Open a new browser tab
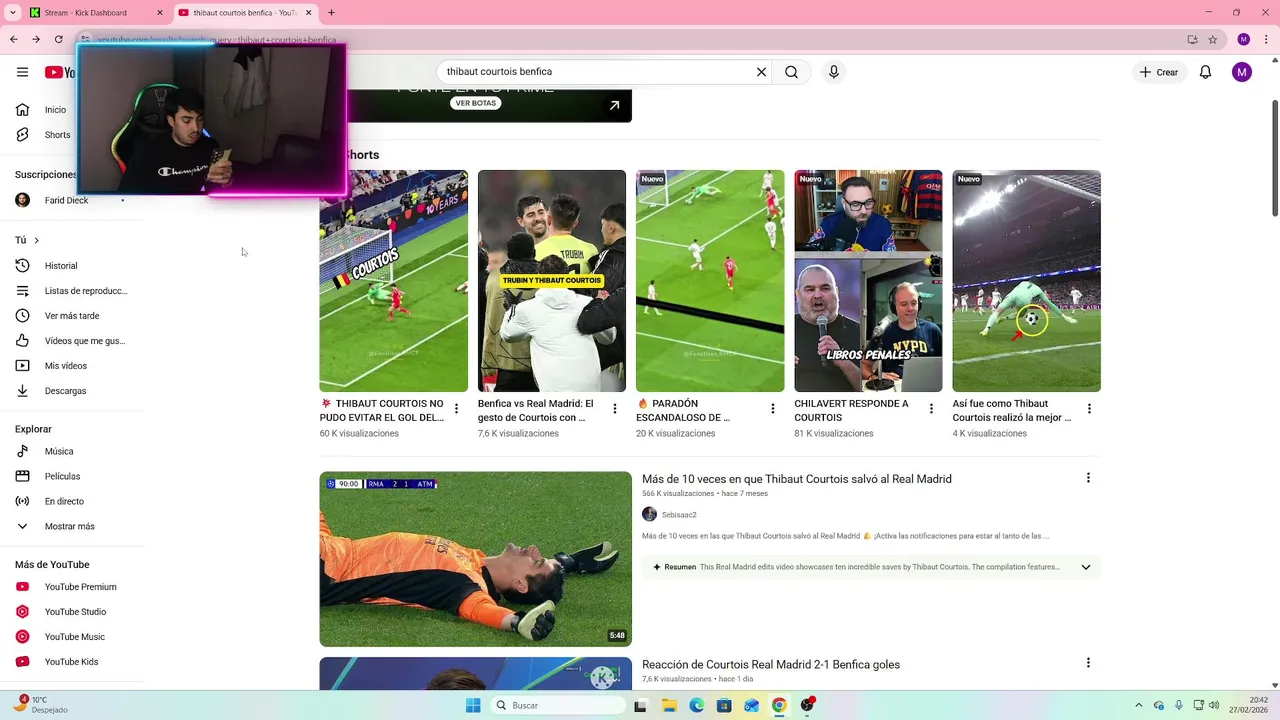 [331, 13]
